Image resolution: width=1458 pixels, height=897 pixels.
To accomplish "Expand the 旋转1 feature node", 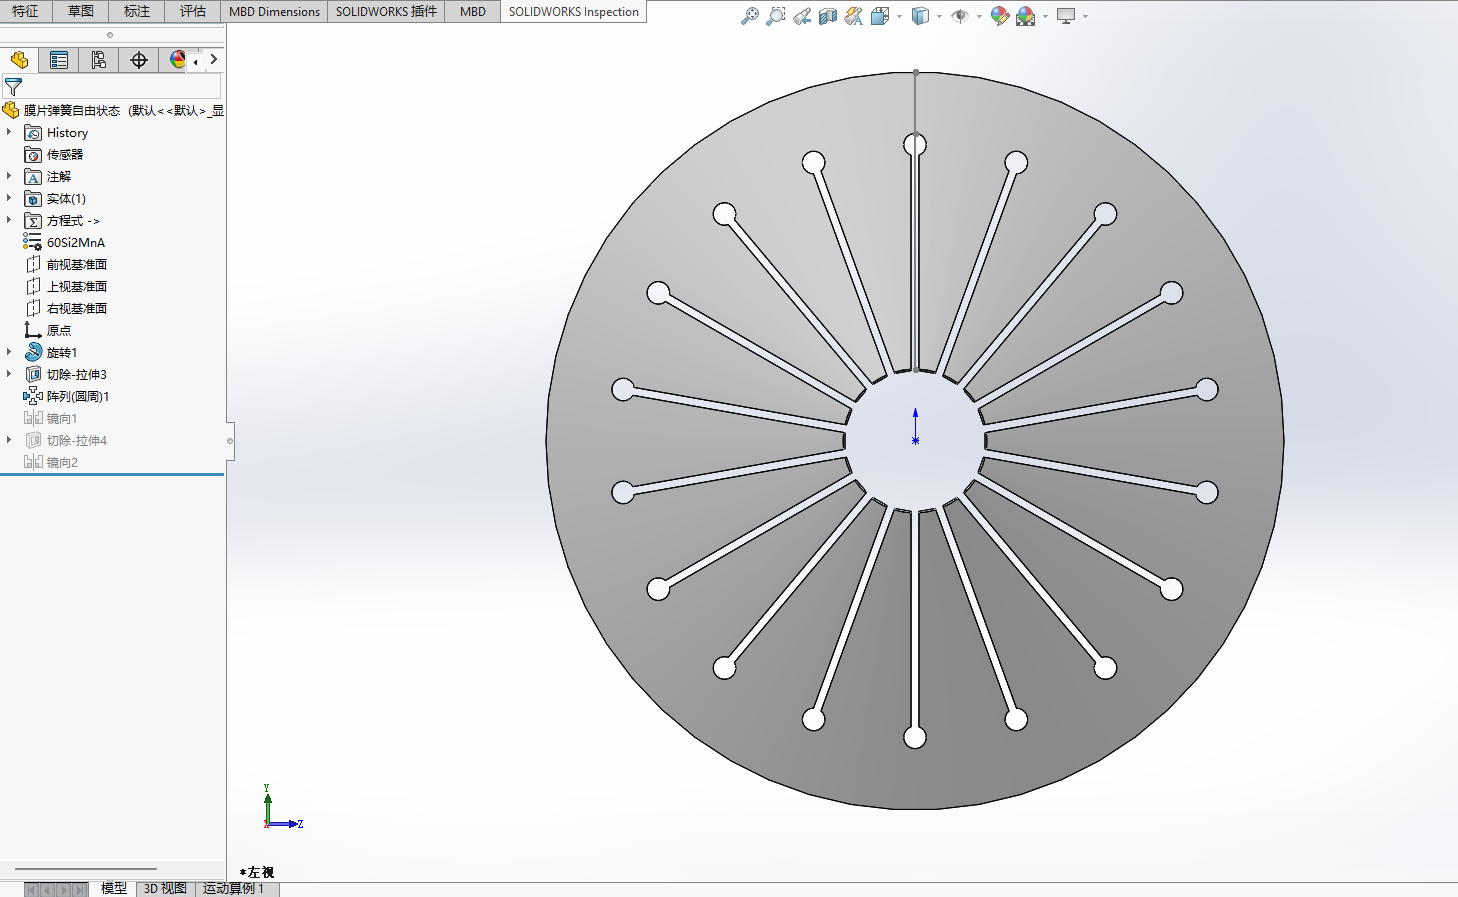I will pyautogui.click(x=9, y=352).
